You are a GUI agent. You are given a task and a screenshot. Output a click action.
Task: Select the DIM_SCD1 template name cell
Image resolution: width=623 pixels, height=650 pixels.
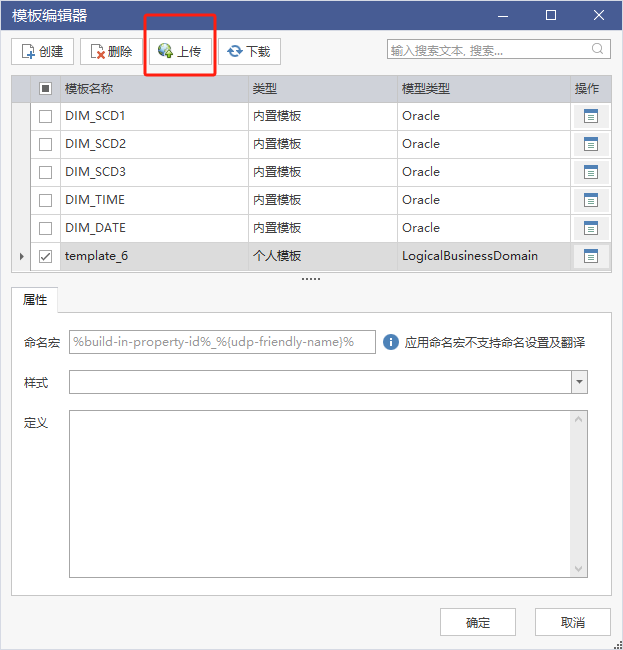pos(154,116)
